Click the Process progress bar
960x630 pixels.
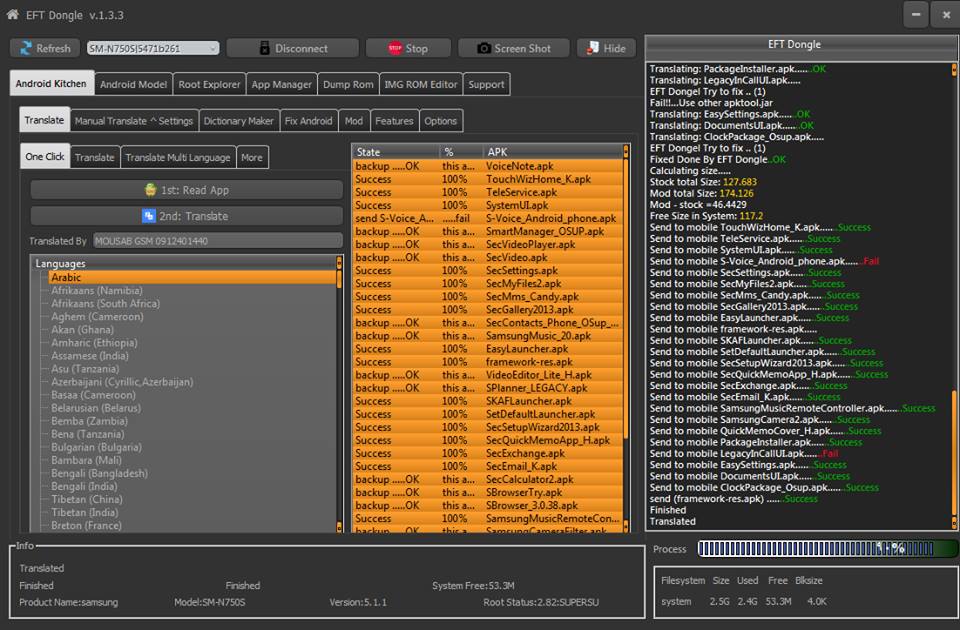827,549
